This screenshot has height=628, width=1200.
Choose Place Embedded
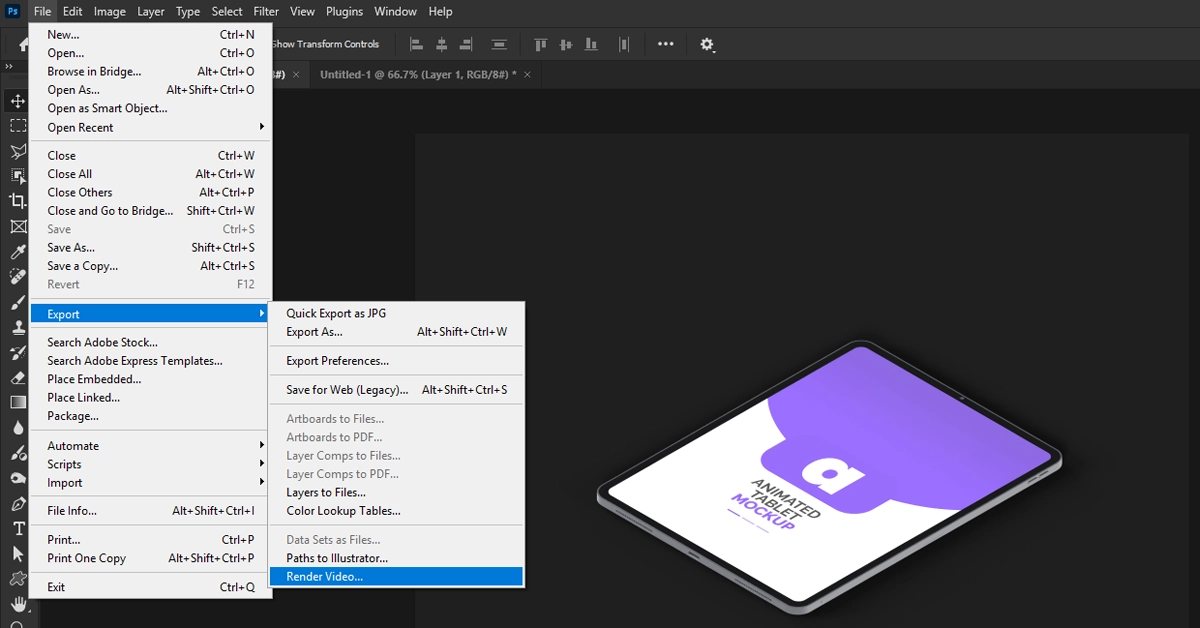pos(150,379)
